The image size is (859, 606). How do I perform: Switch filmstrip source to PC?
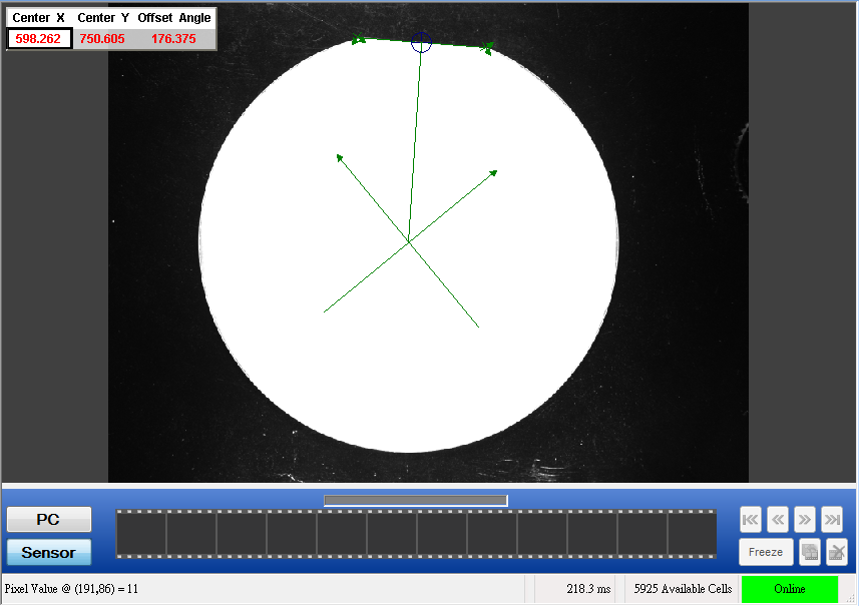pyautogui.click(x=49, y=519)
